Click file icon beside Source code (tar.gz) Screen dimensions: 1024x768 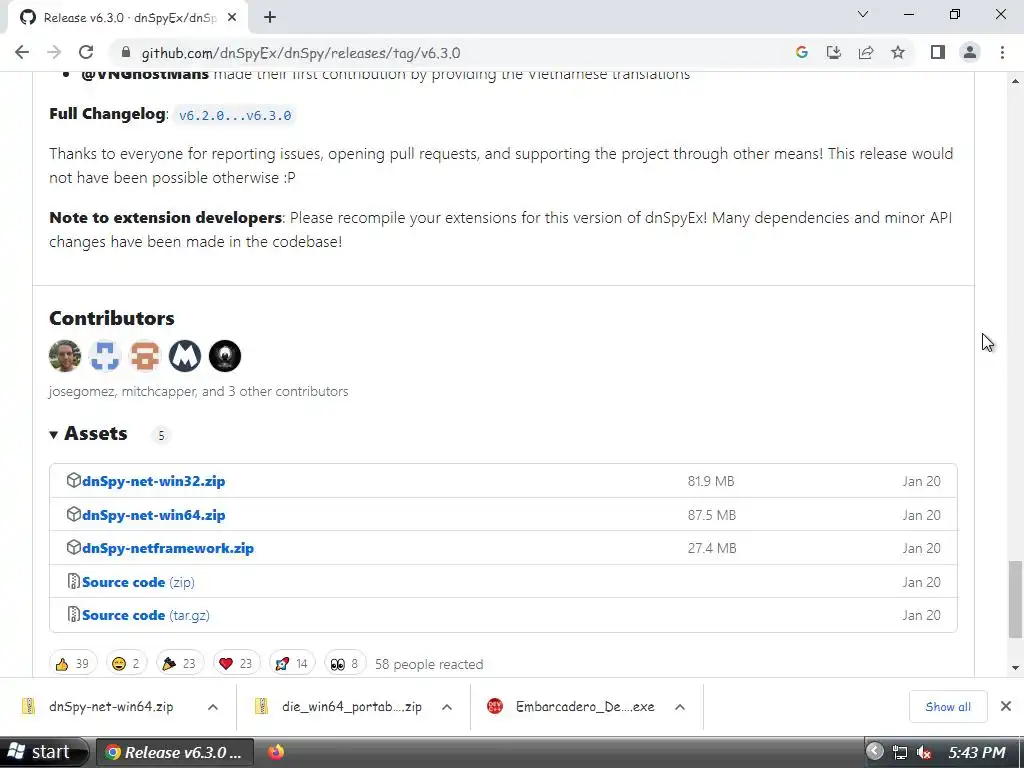(73, 615)
